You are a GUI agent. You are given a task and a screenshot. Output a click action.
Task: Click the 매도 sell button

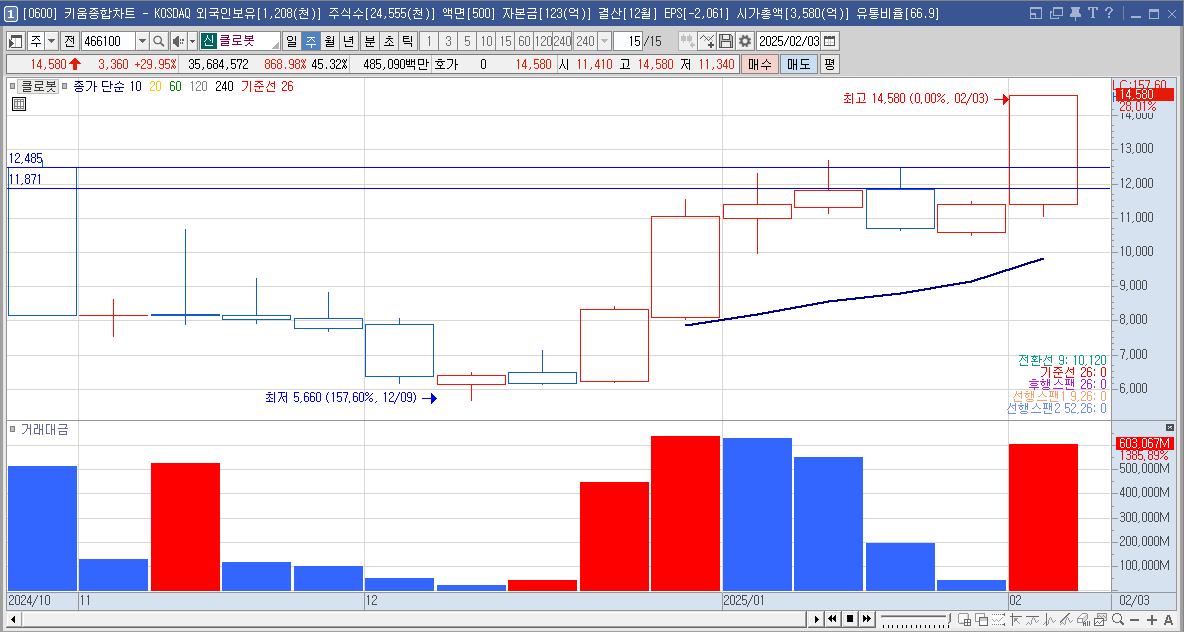click(798, 64)
